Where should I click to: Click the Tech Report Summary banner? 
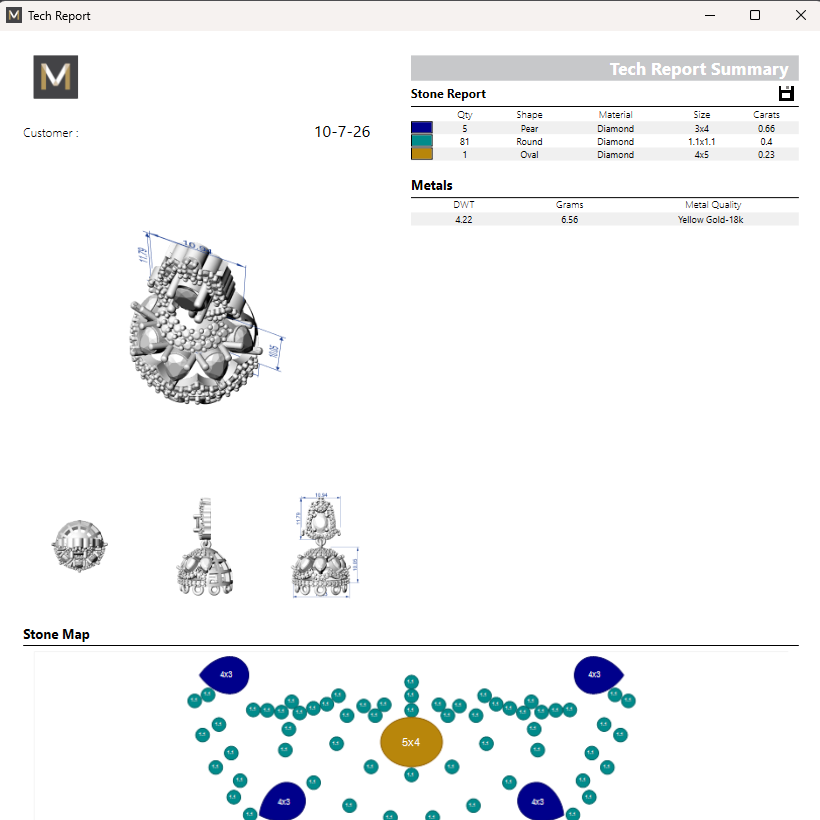605,68
